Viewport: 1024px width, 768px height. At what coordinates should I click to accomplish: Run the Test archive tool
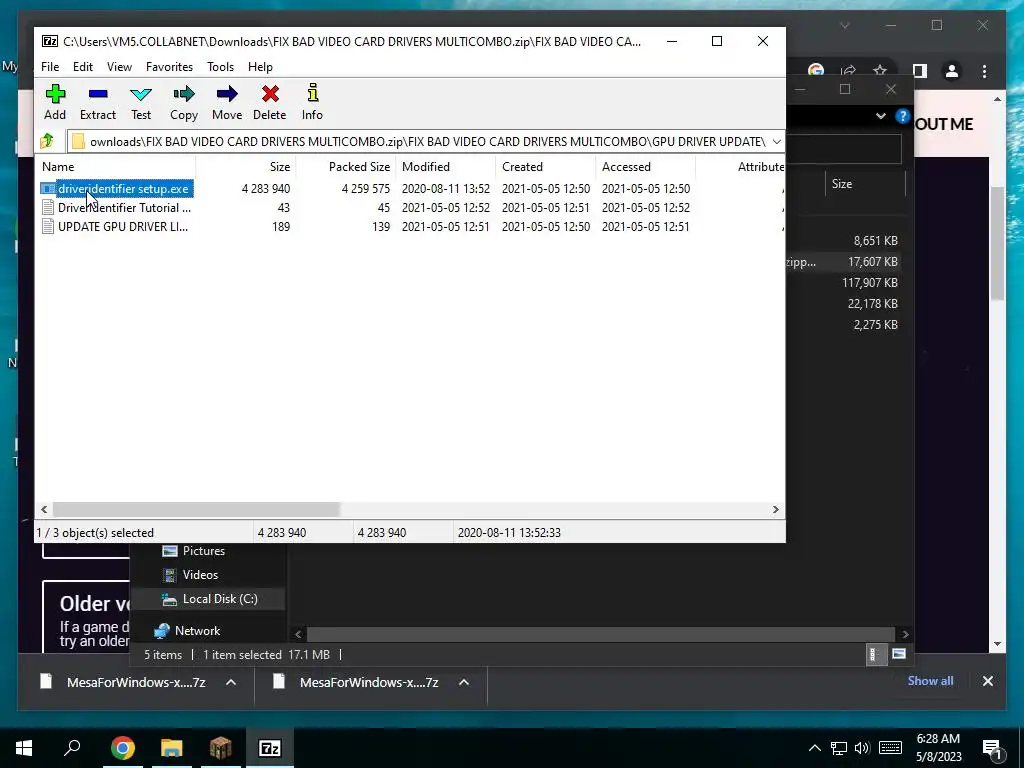[x=141, y=94]
